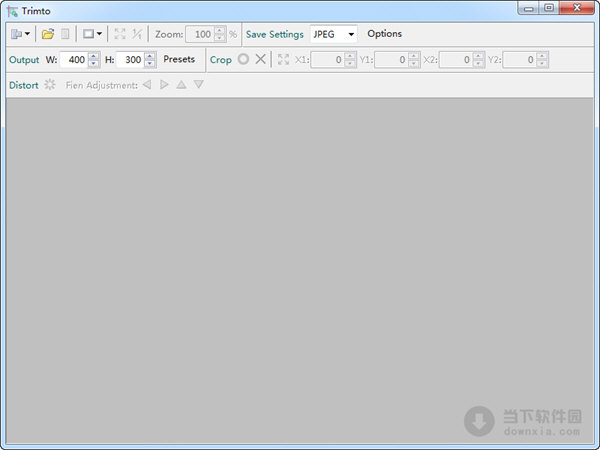Click the output height input field
Image resolution: width=600 pixels, height=450 pixels.
[130, 60]
